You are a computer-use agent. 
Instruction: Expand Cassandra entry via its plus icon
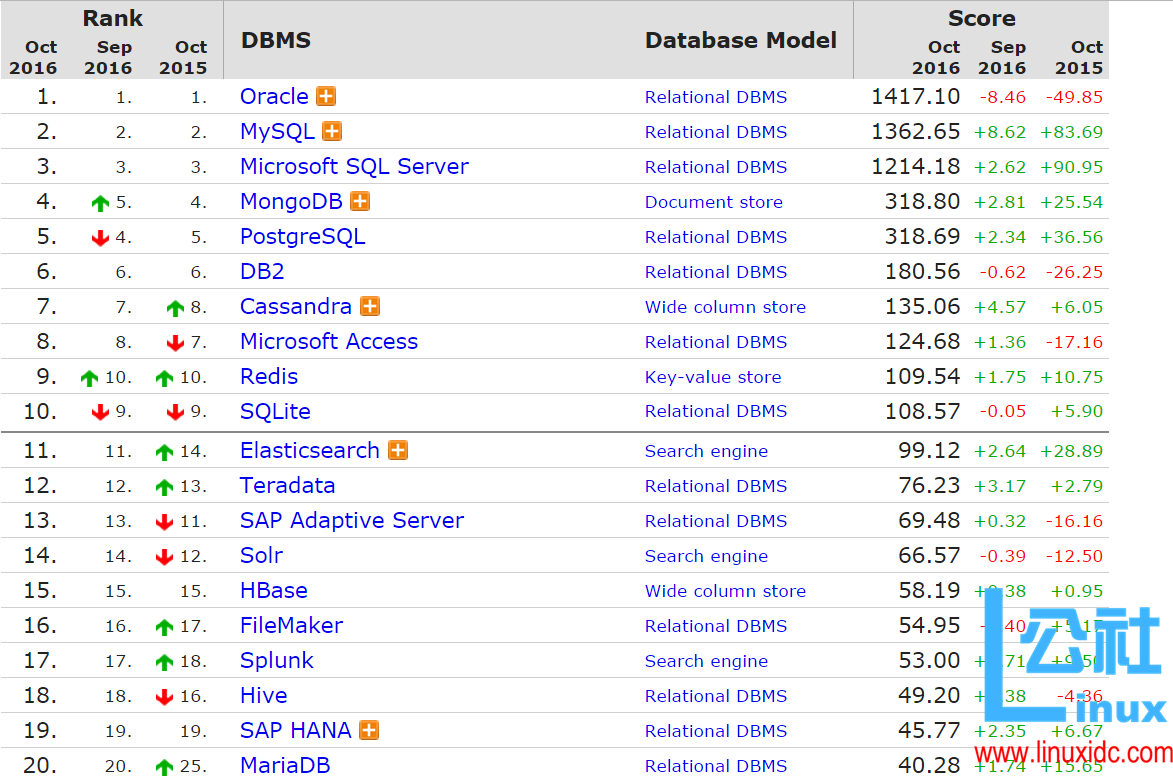point(370,306)
